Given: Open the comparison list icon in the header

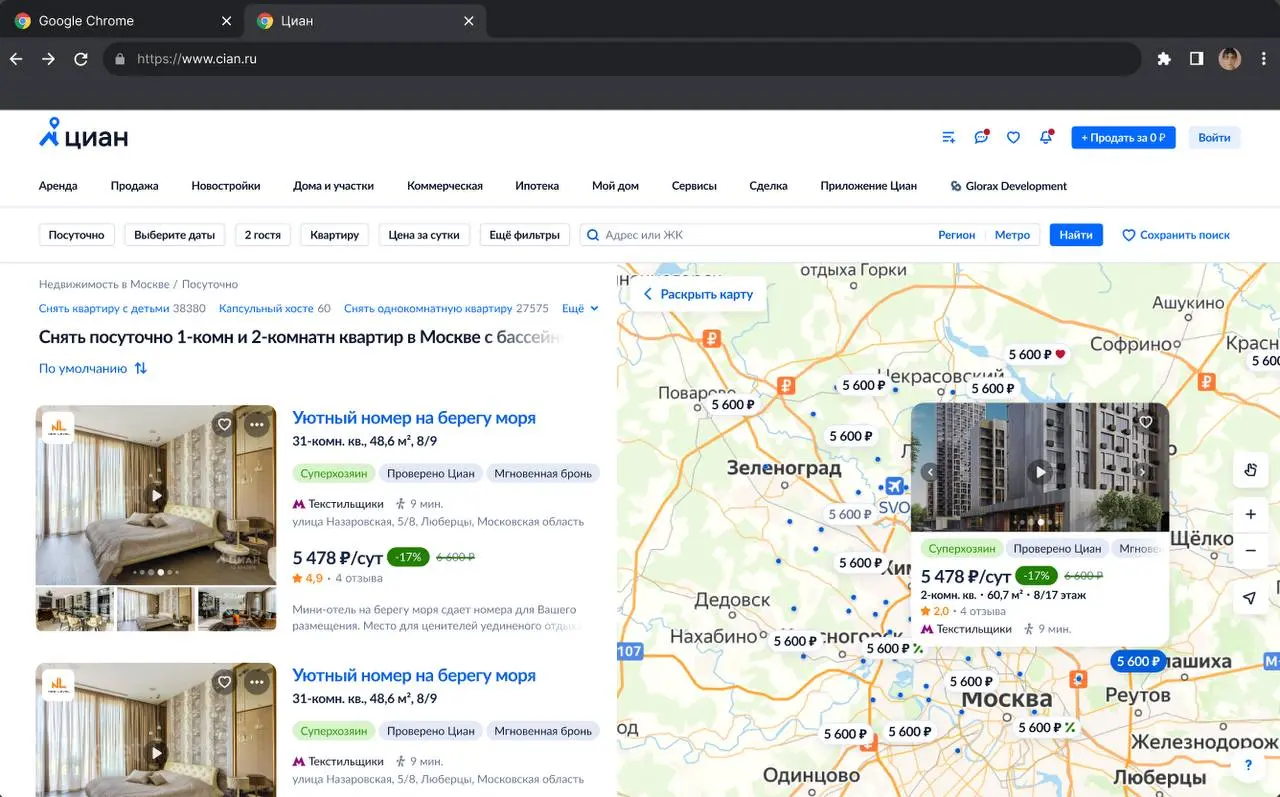Looking at the screenshot, I should coord(949,138).
